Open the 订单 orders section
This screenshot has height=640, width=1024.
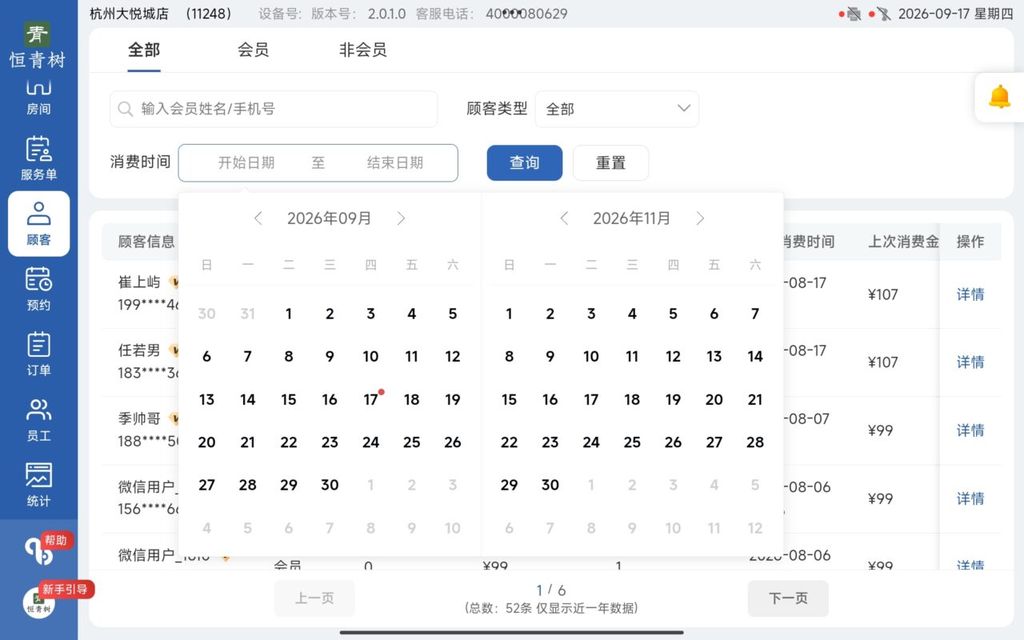click(x=39, y=354)
